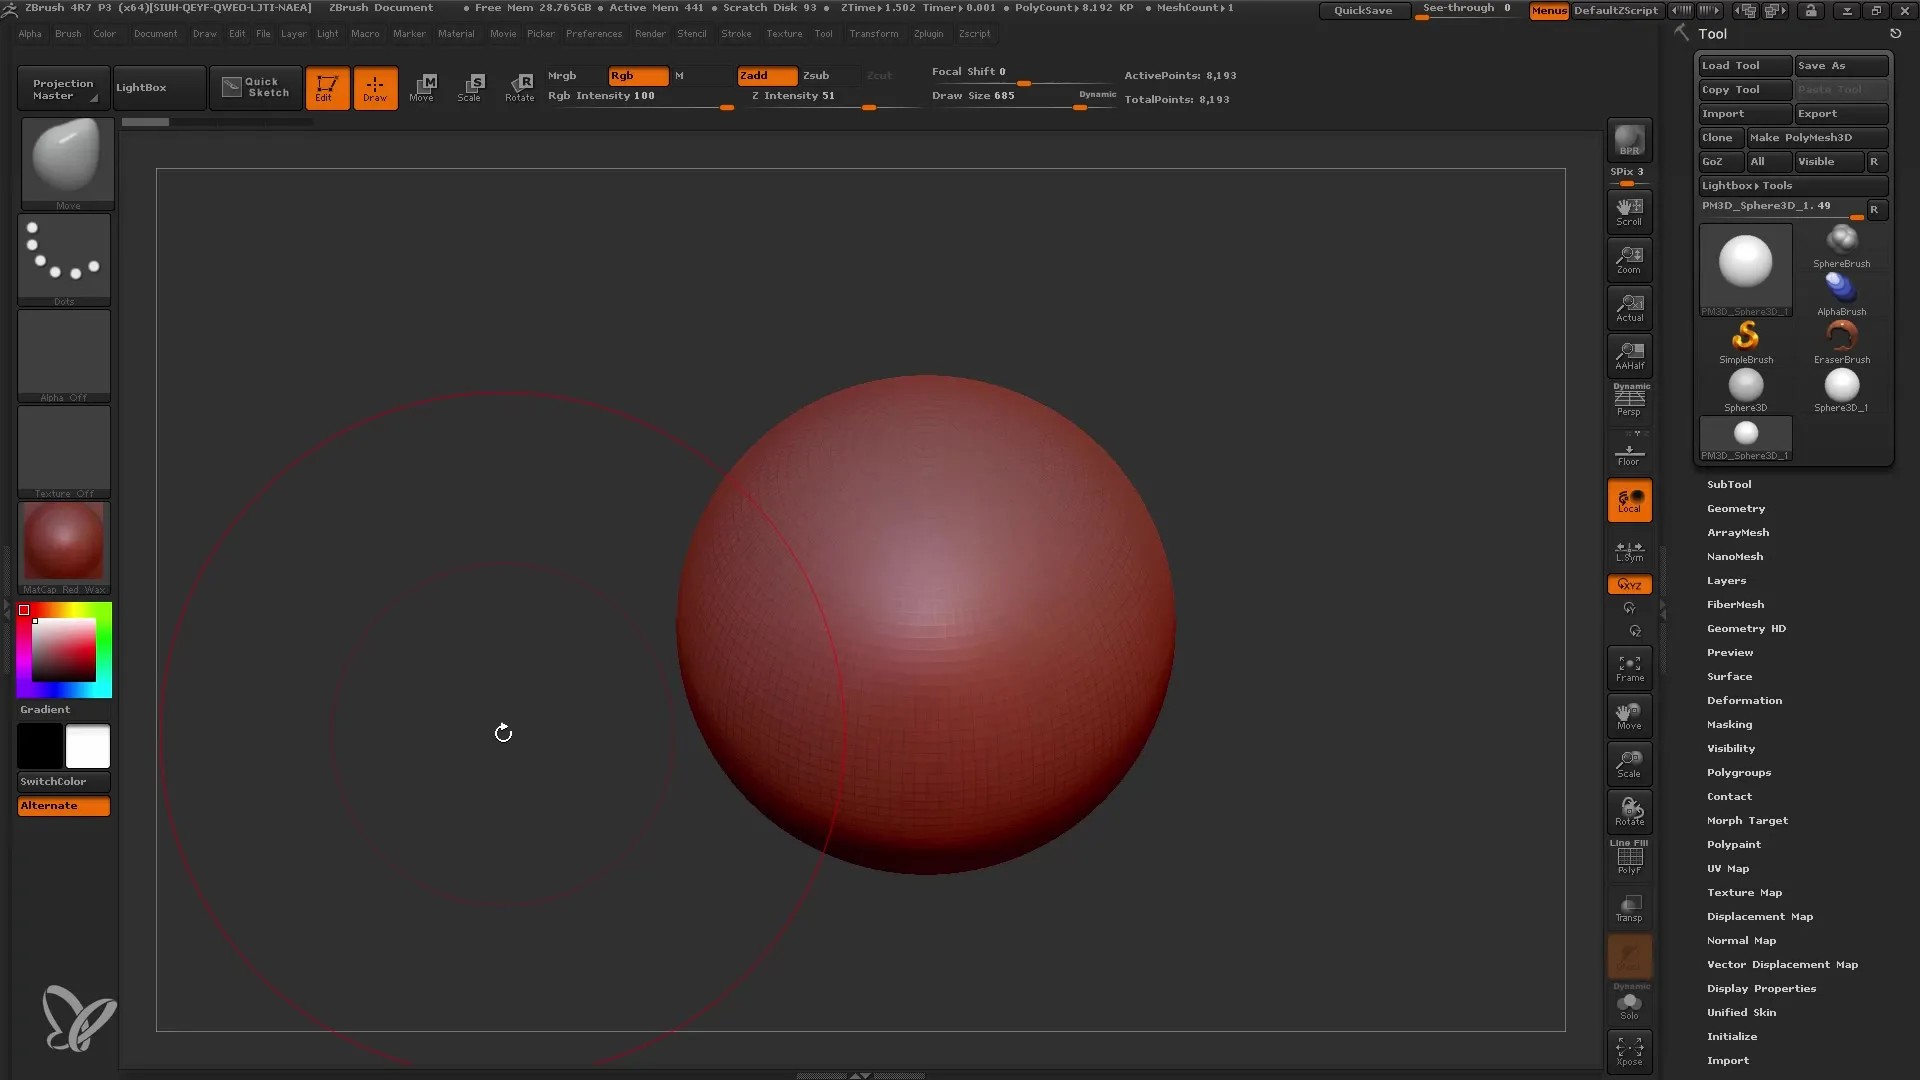This screenshot has height=1080, width=1920.
Task: Select the Rotate mode icon in top shelf
Action: (519, 88)
